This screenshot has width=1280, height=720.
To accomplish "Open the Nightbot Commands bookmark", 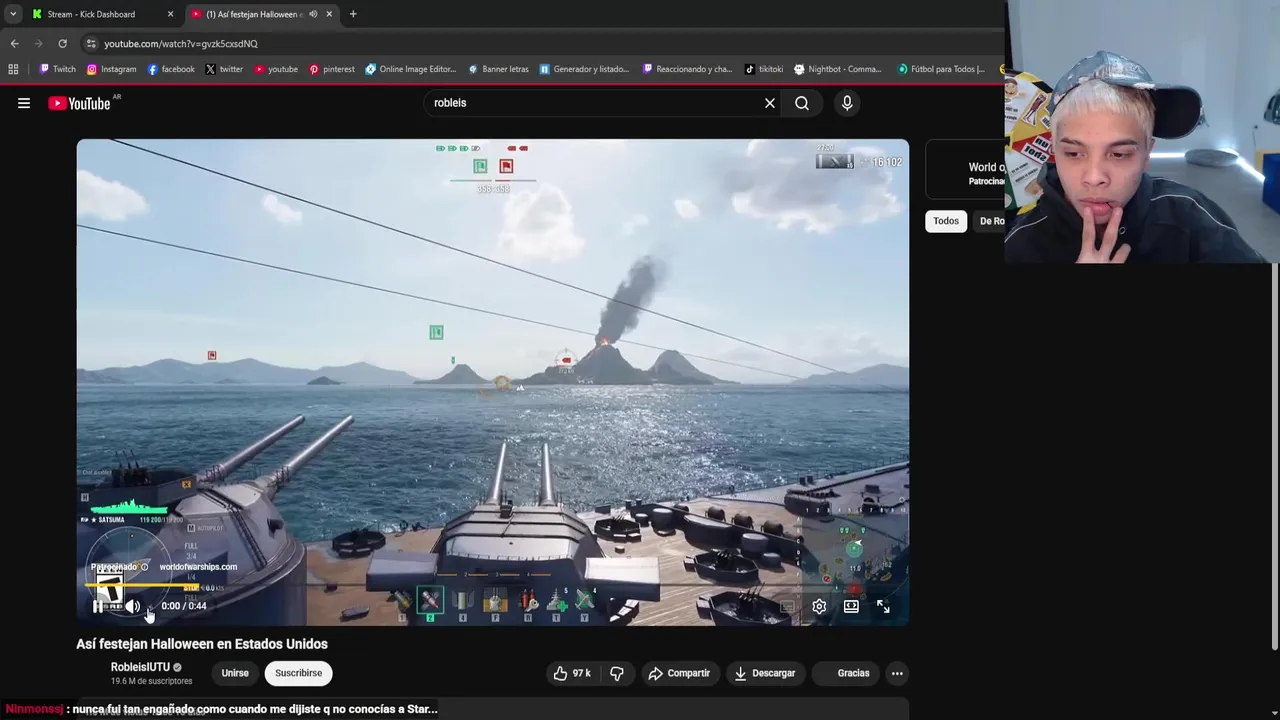I will (x=838, y=69).
